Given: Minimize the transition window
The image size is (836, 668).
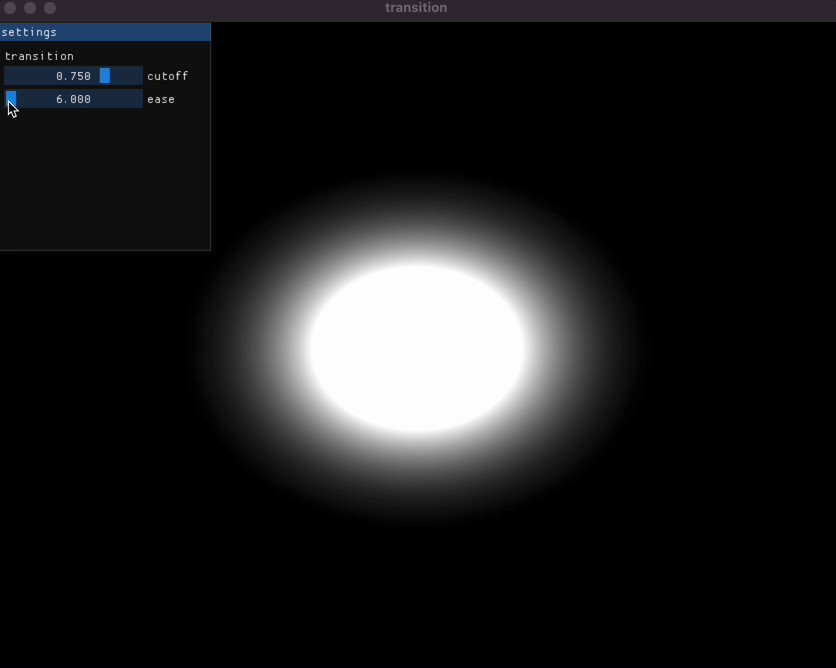Looking at the screenshot, I should tap(30, 8).
